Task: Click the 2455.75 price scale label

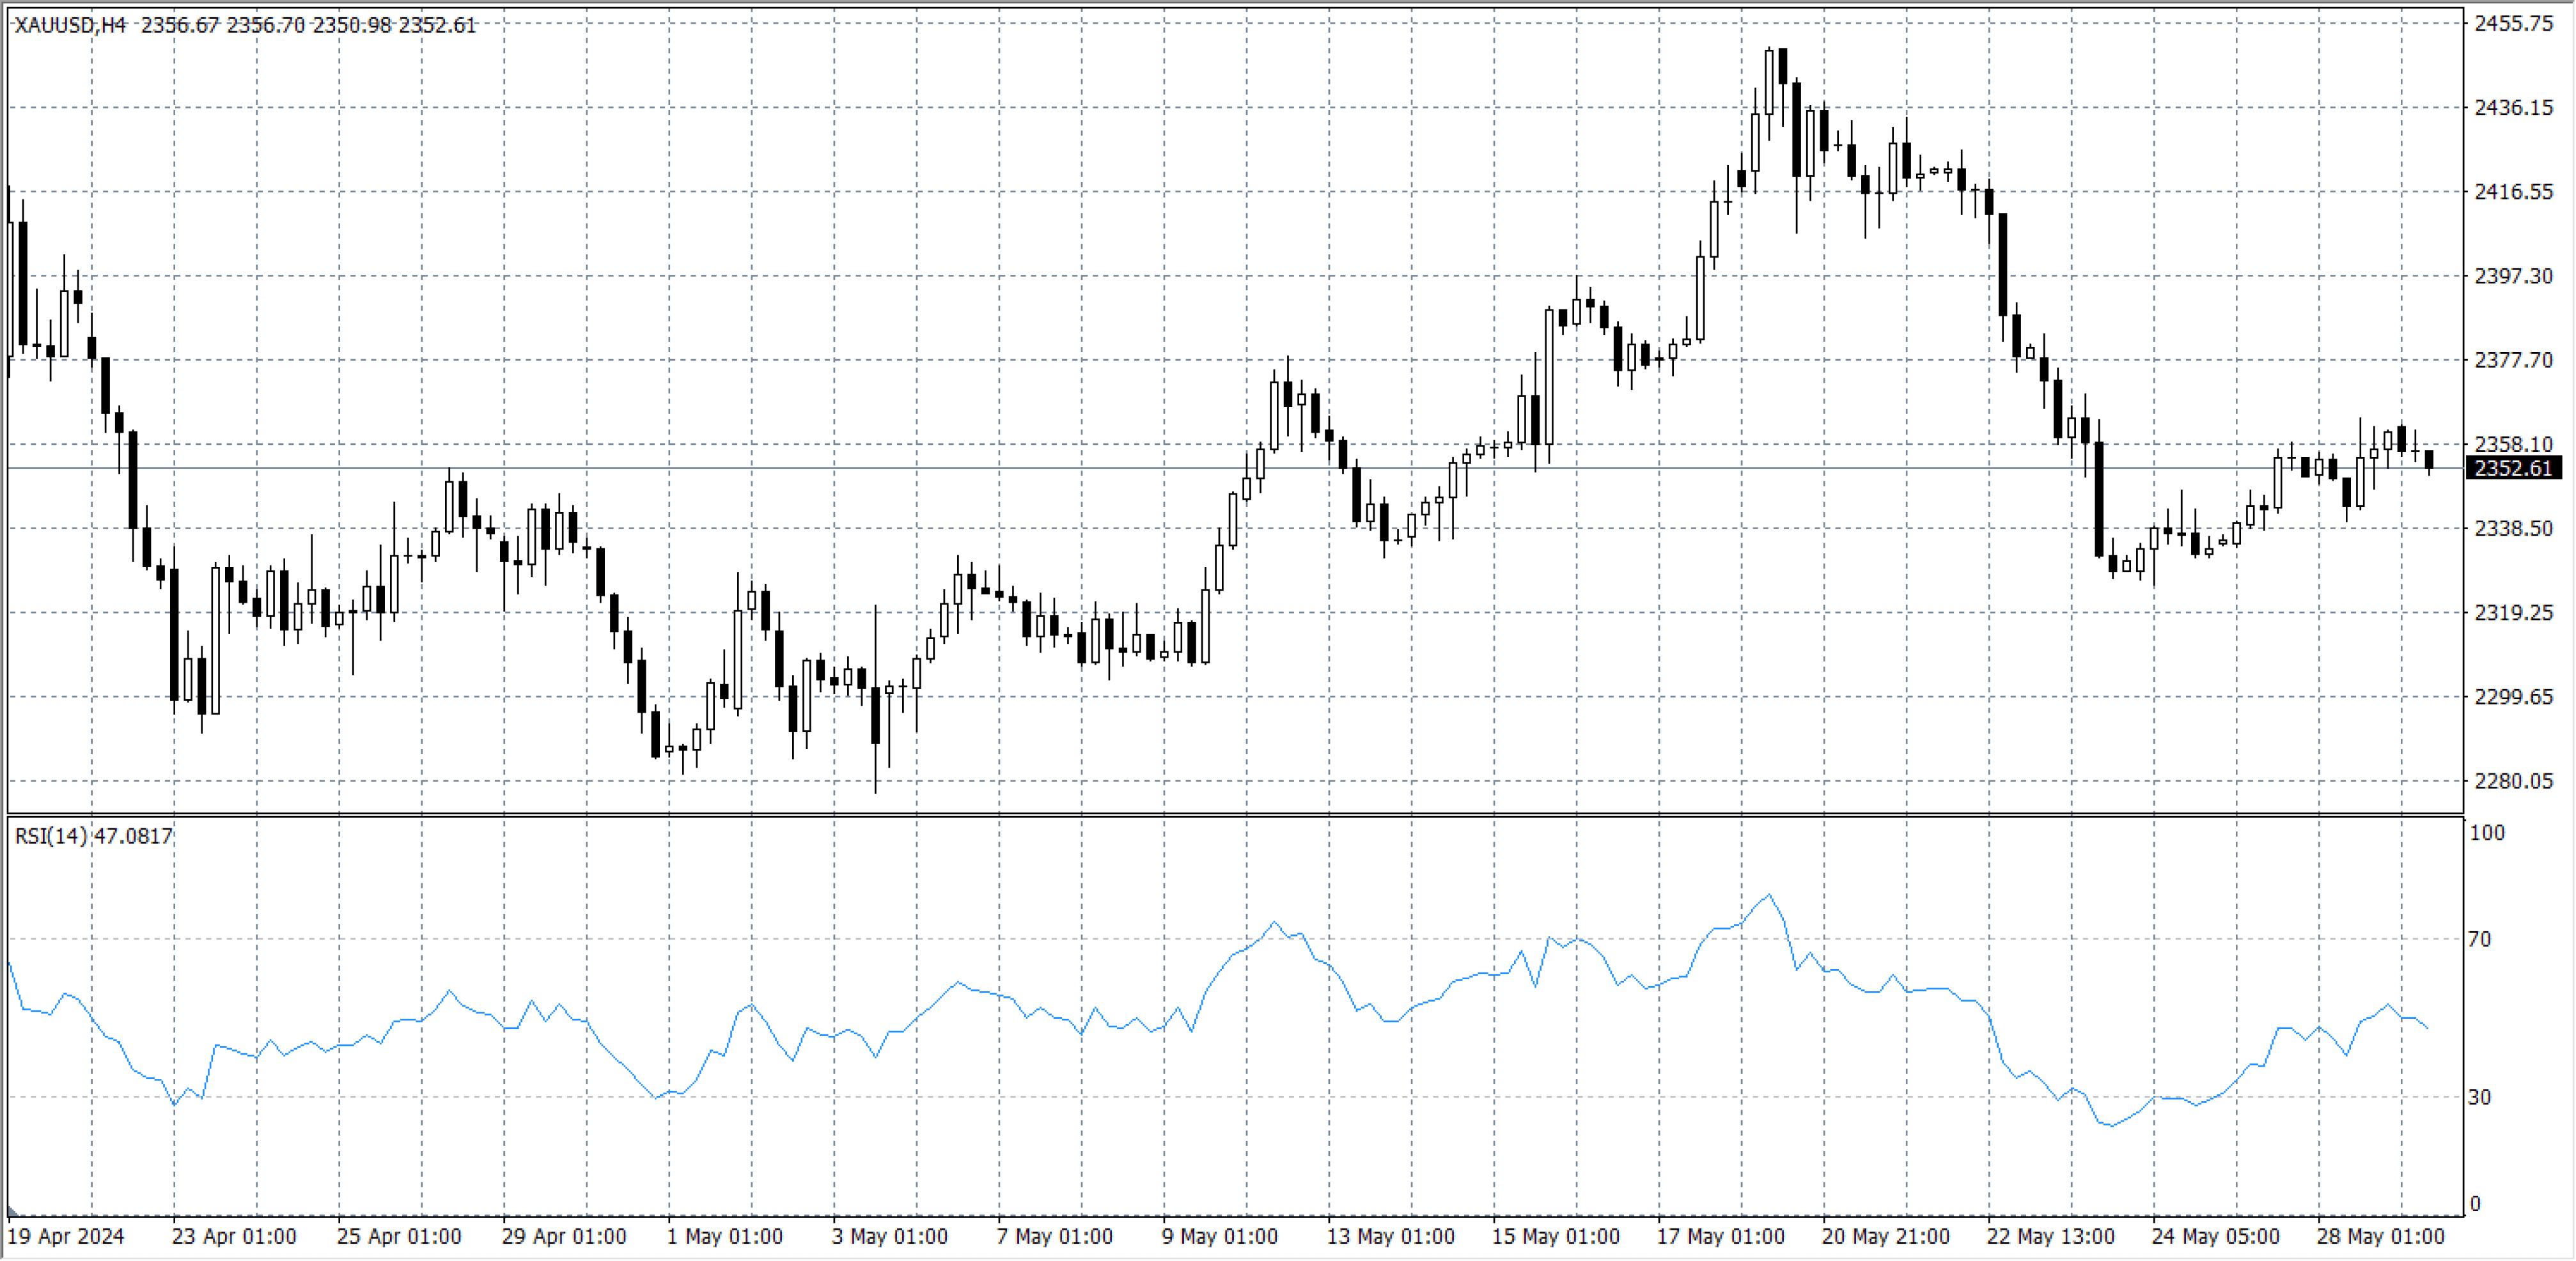Action: coord(2513,24)
